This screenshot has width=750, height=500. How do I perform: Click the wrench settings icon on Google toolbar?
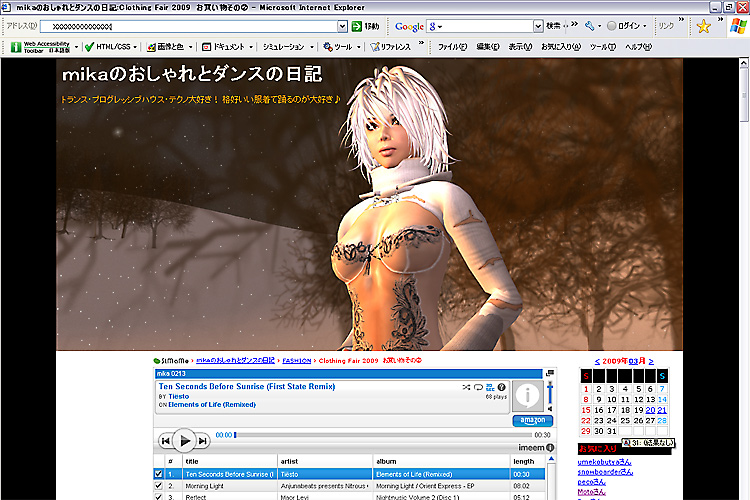pos(589,26)
